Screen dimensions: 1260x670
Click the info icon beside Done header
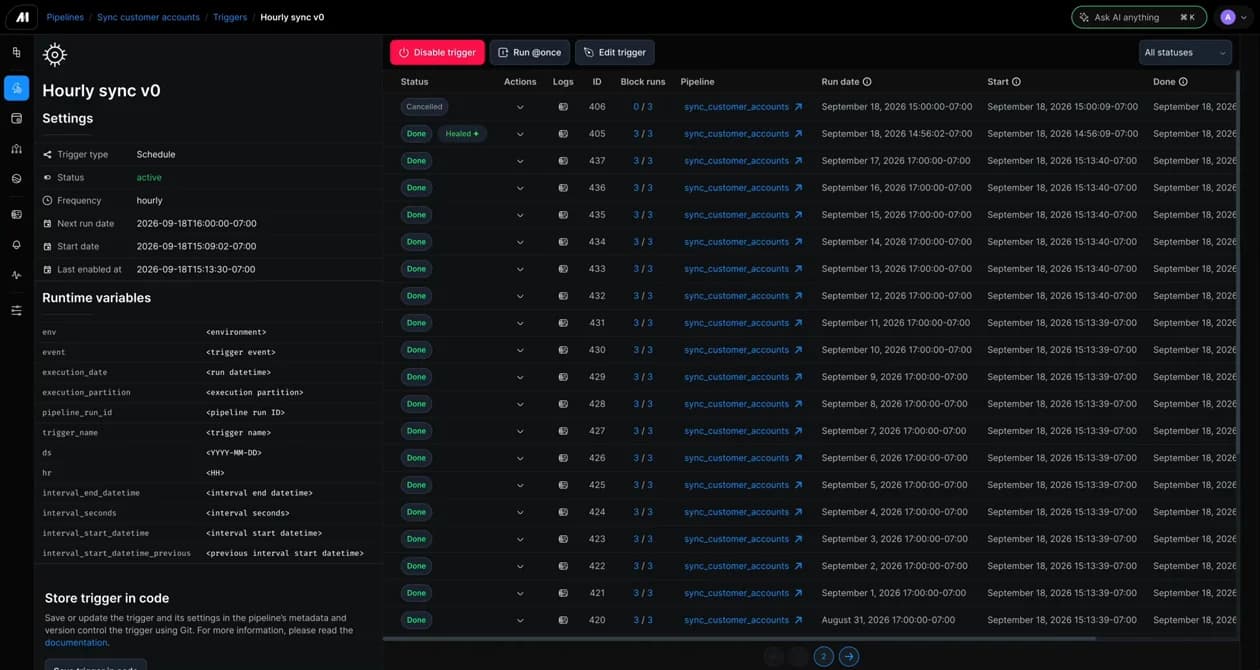coord(1183,82)
